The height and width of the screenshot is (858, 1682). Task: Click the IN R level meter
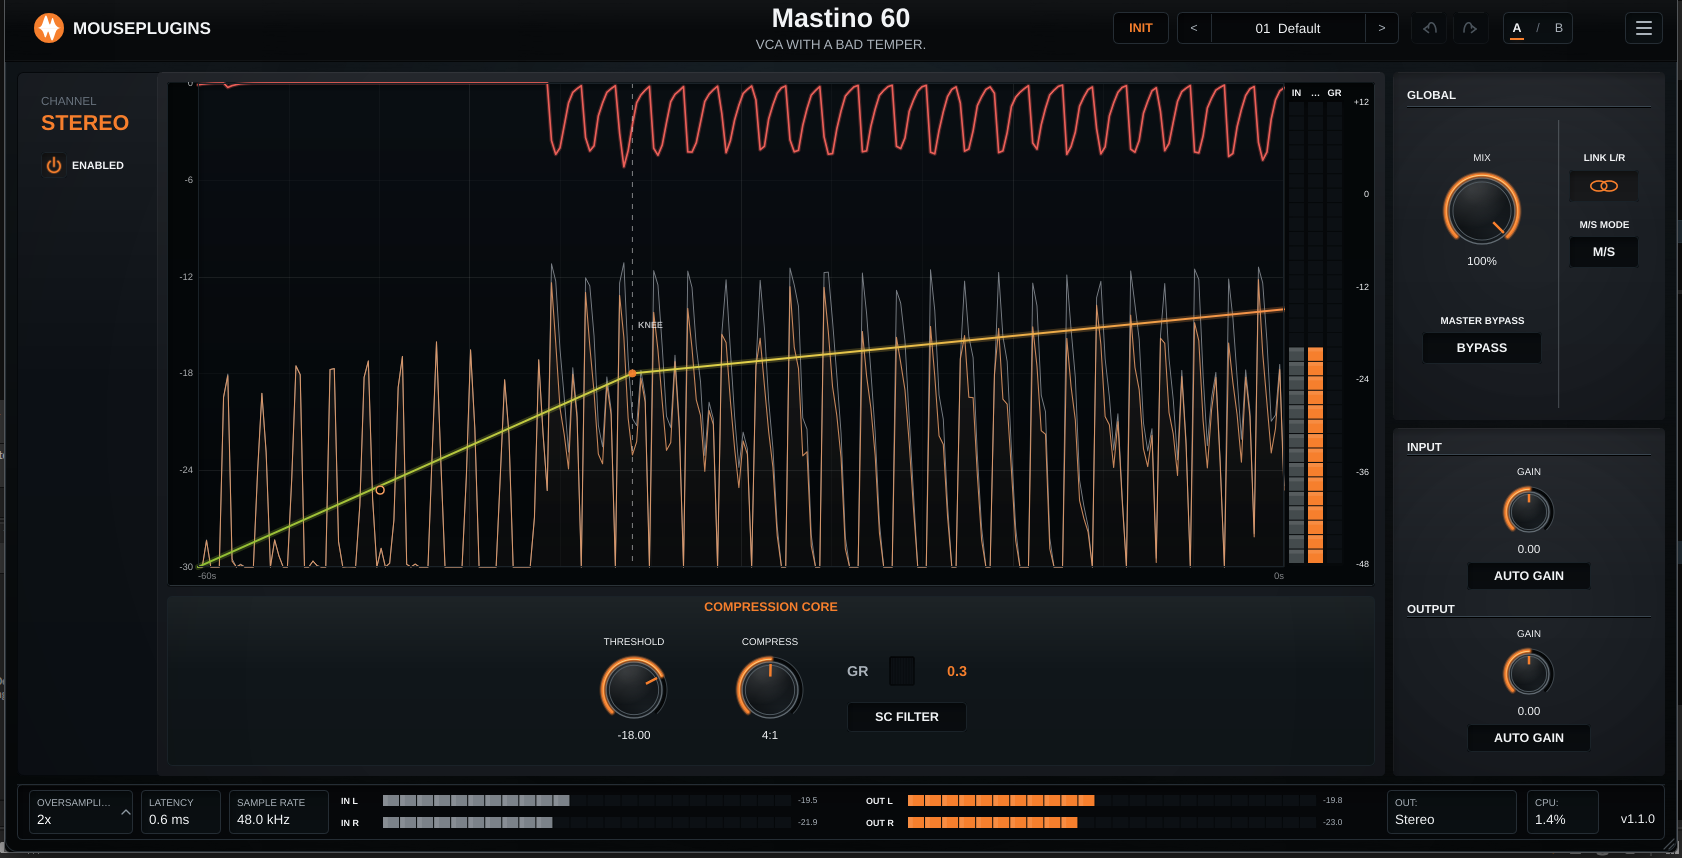click(587, 822)
